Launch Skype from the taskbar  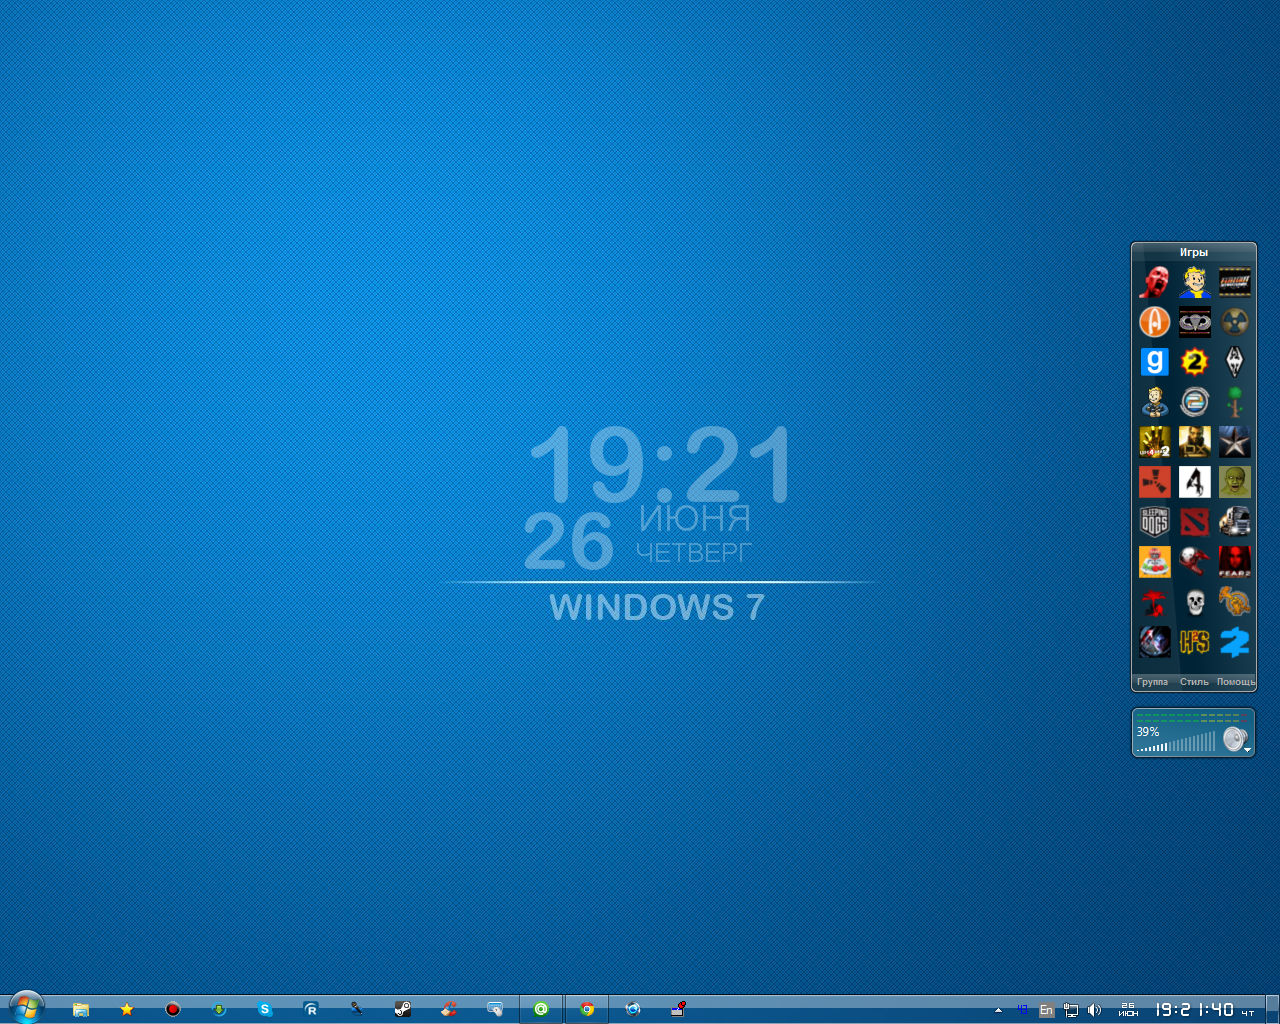click(x=265, y=1010)
